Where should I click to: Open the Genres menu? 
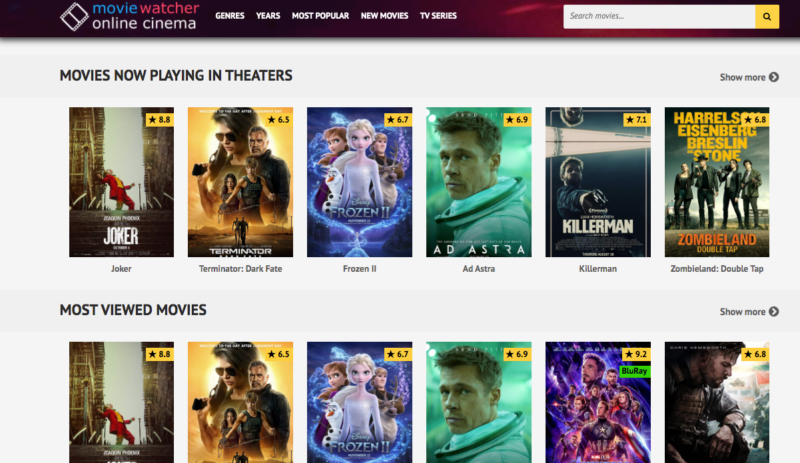(230, 16)
